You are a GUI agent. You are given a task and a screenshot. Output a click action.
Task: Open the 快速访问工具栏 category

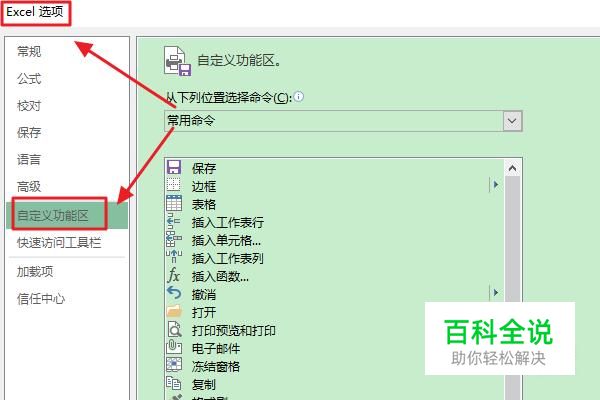pos(59,242)
